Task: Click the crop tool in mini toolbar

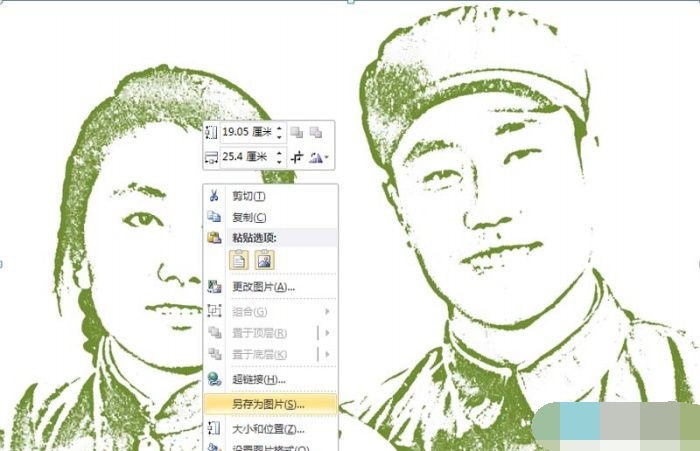Action: tap(297, 157)
